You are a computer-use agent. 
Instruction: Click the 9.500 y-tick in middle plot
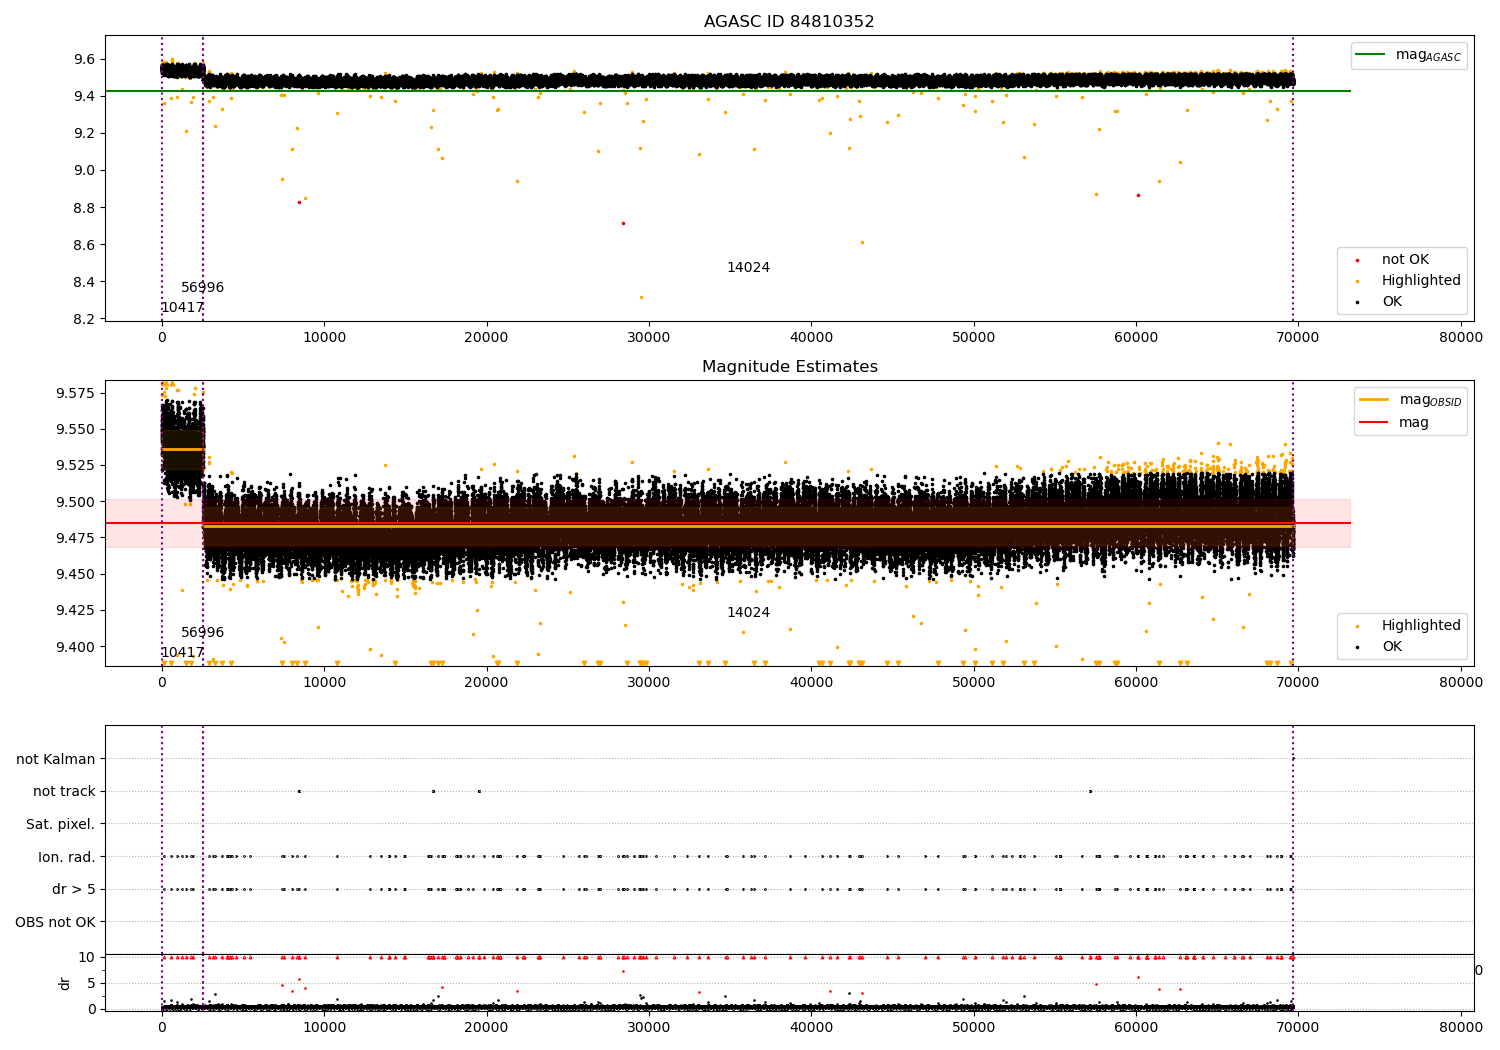click(x=76, y=503)
